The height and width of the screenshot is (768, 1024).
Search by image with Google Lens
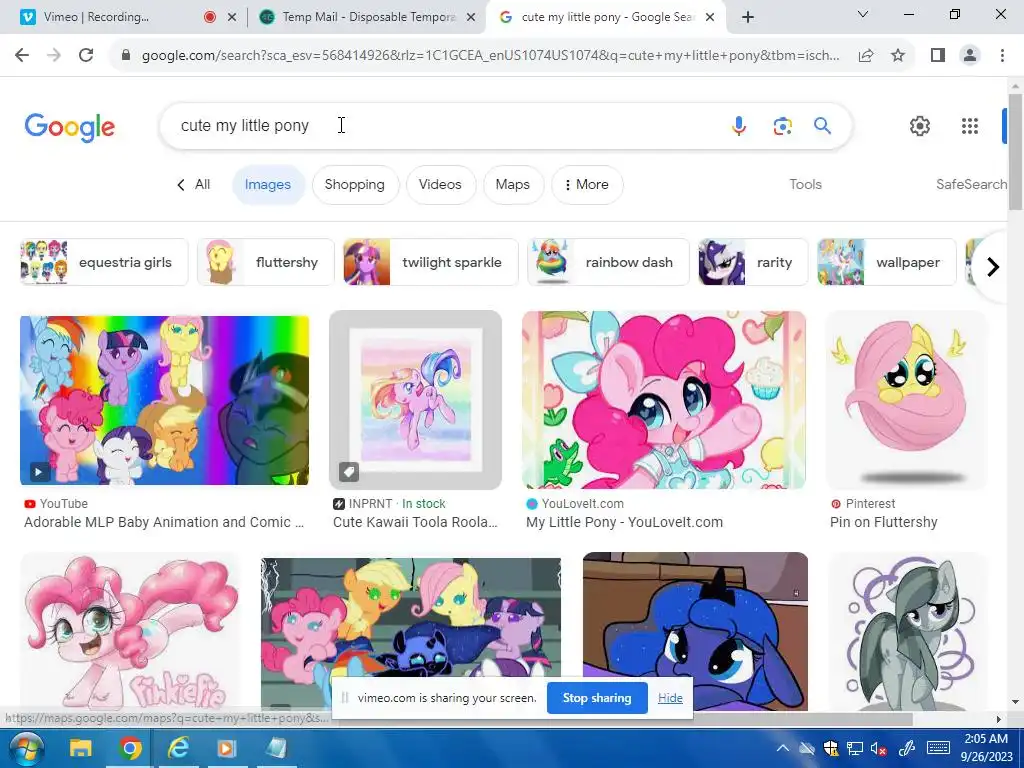pos(782,125)
